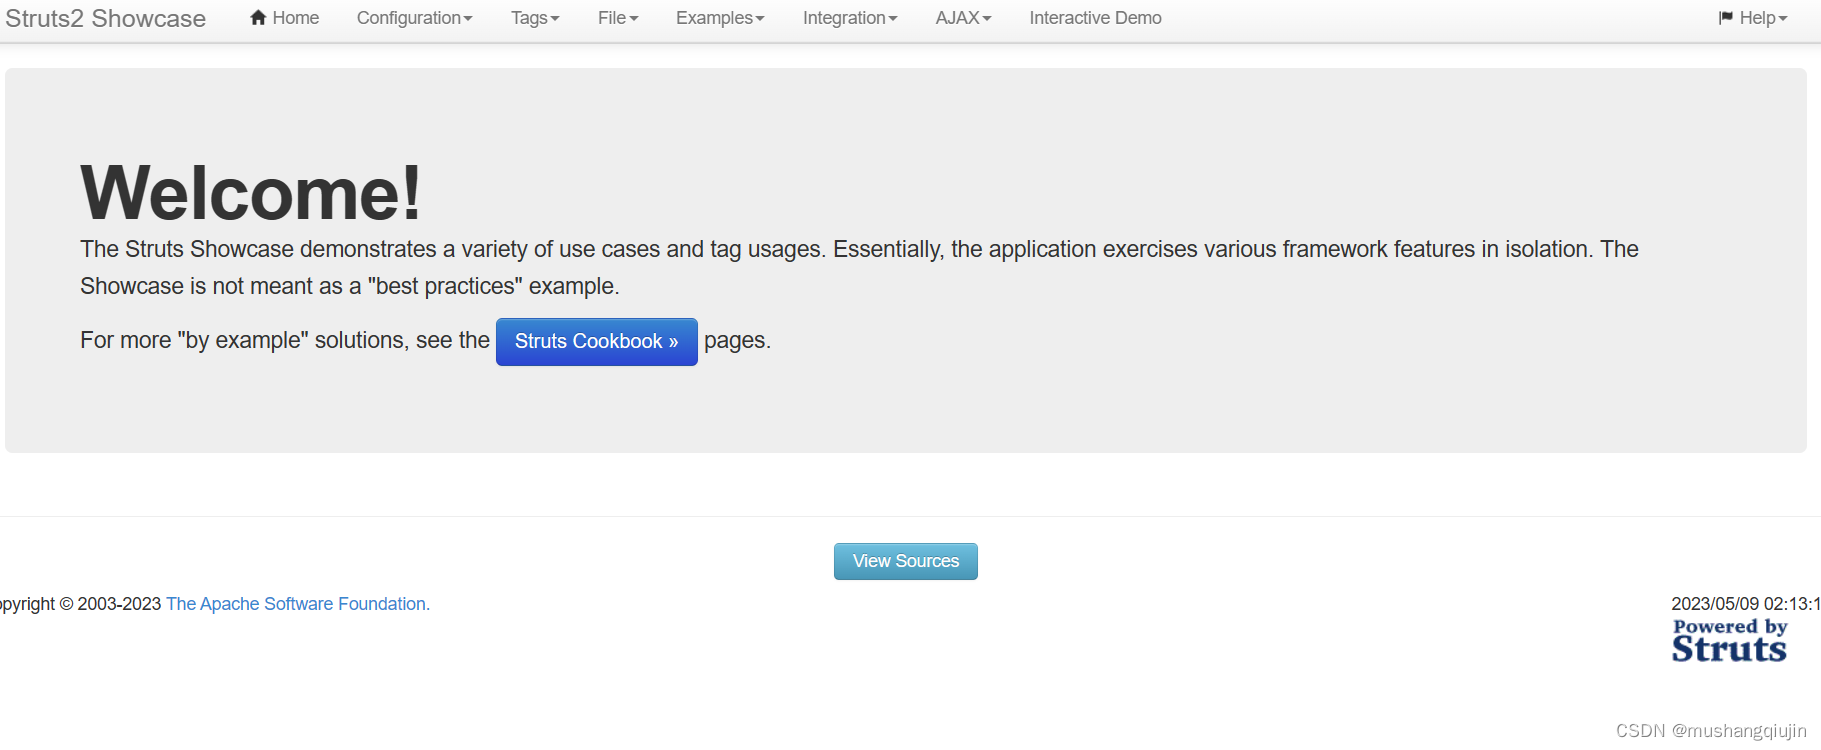Viewport: 1821px width, 750px height.
Task: Open The Apache Software Foundation link
Action: click(298, 604)
